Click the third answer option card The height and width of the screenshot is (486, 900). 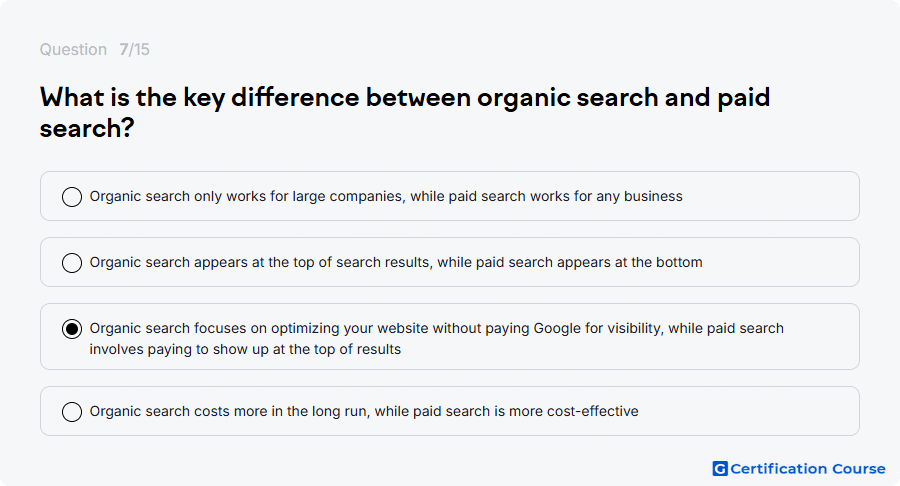(450, 337)
